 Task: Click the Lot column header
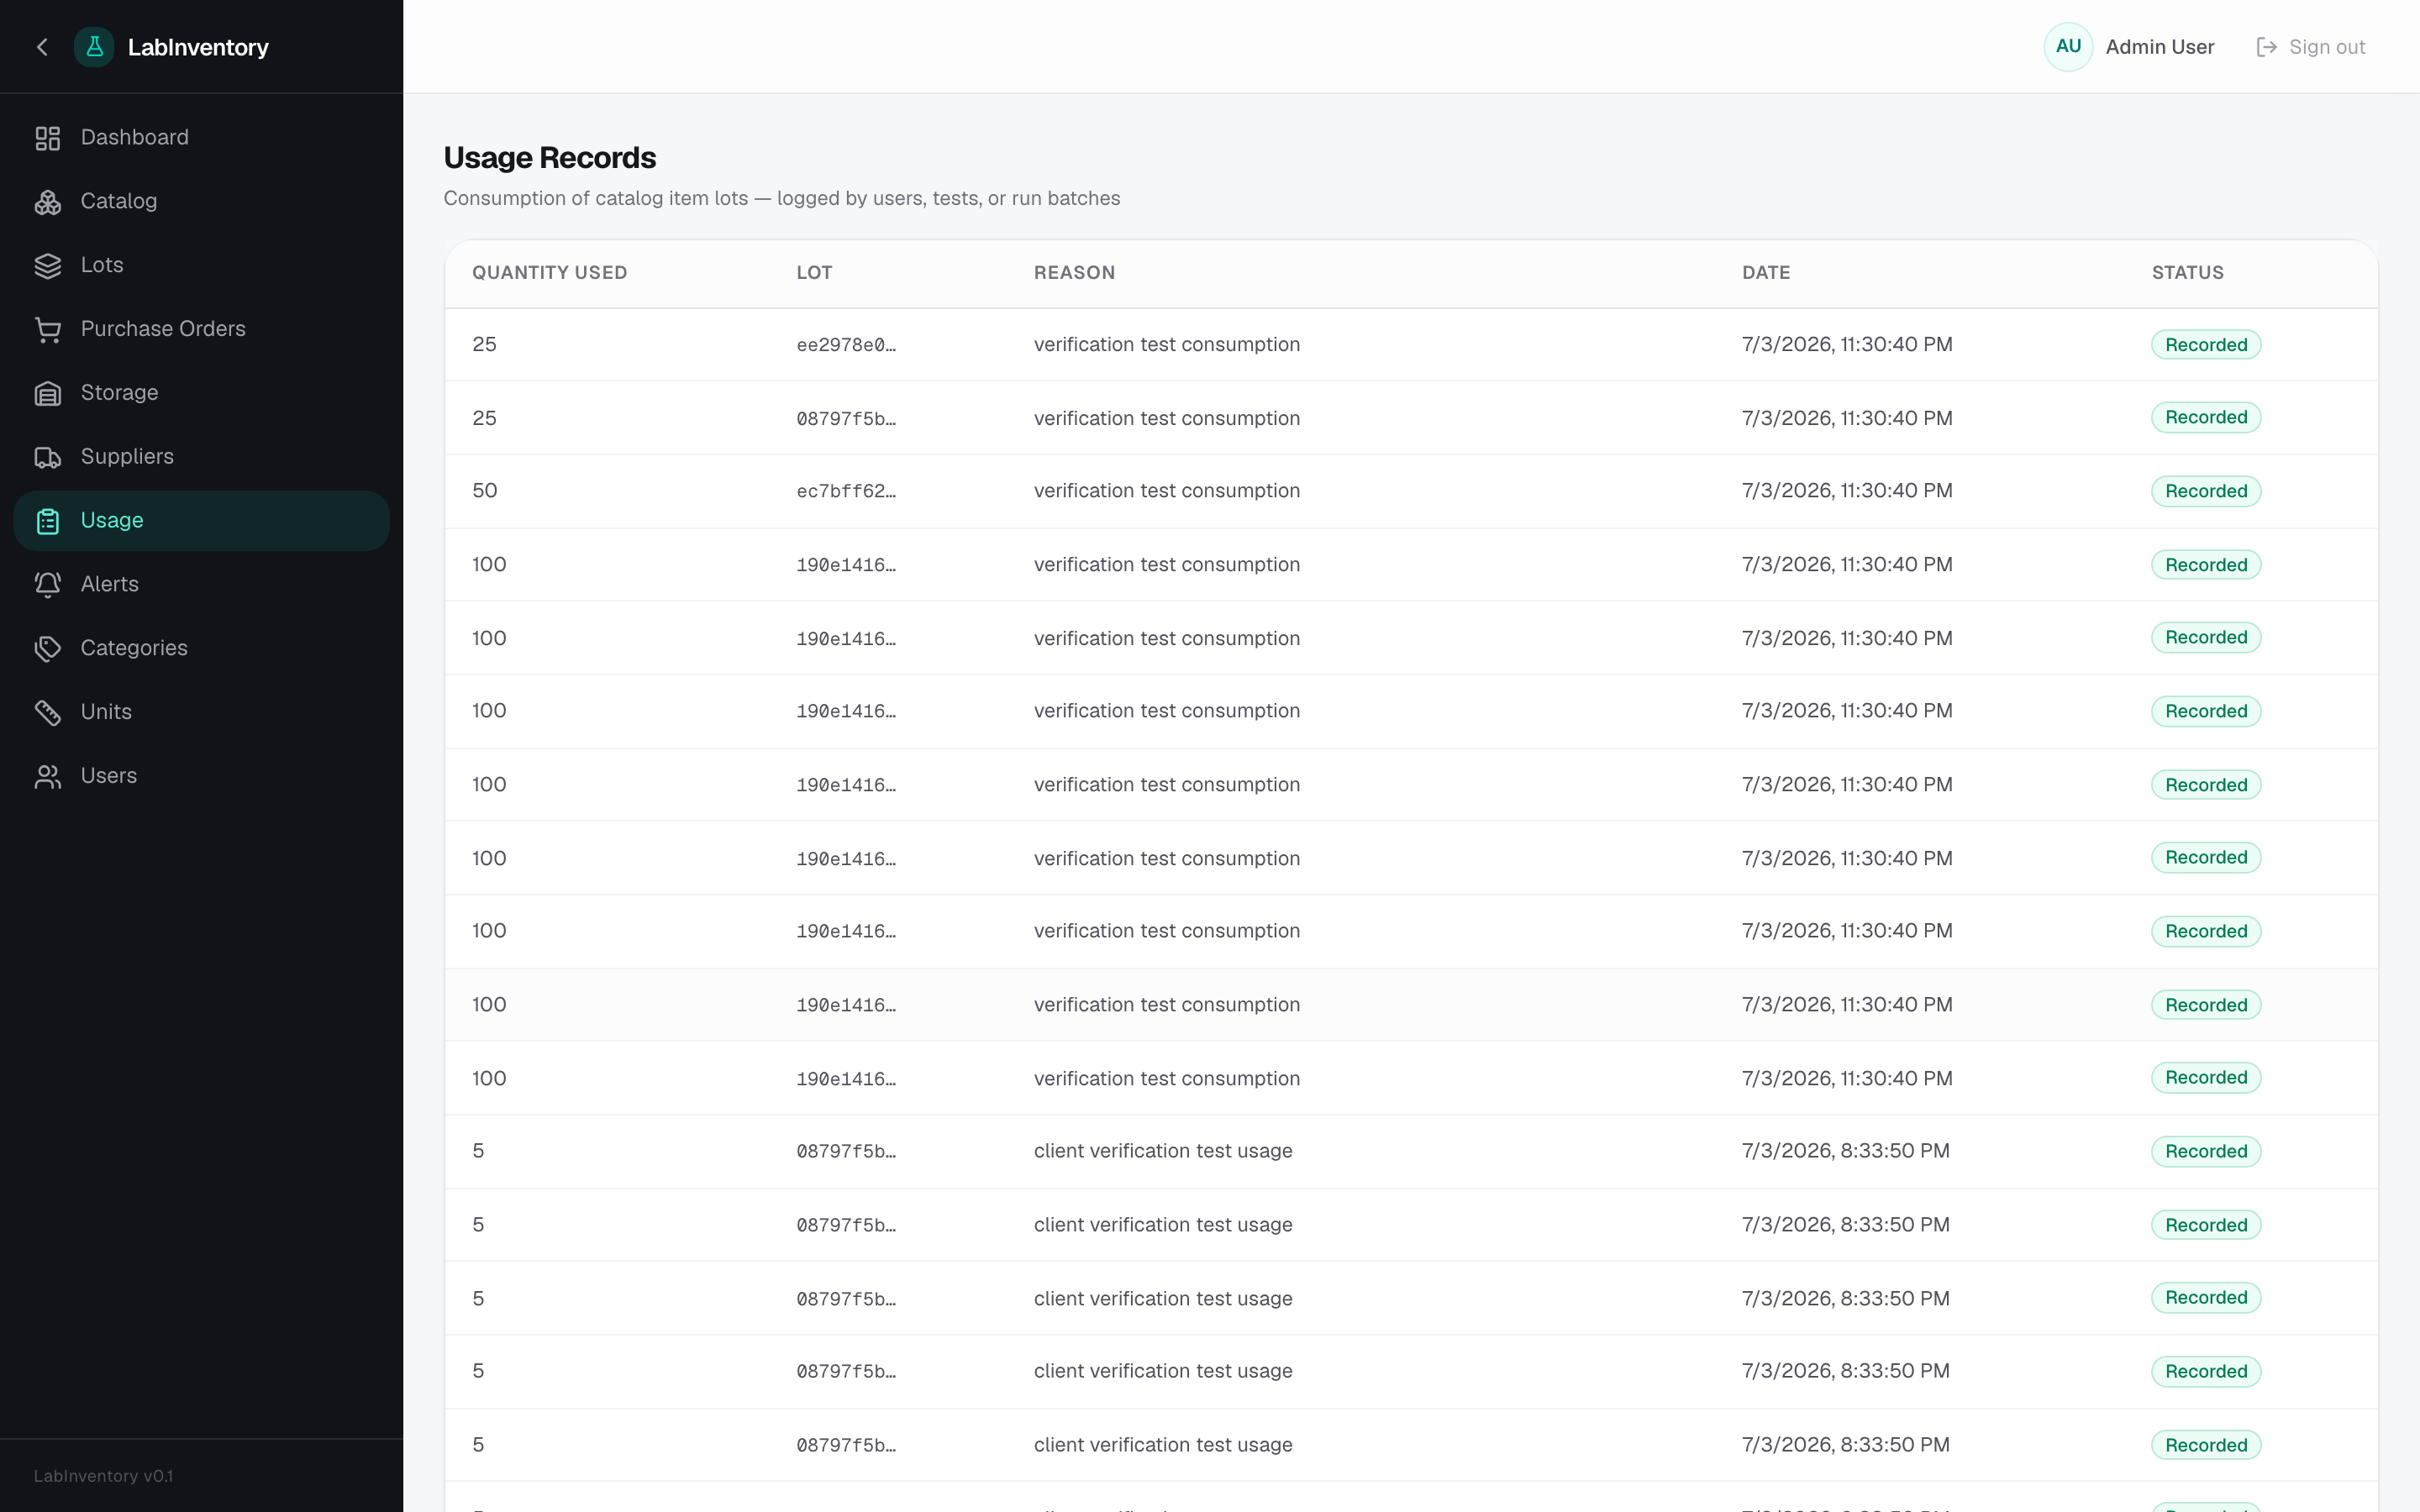(814, 273)
